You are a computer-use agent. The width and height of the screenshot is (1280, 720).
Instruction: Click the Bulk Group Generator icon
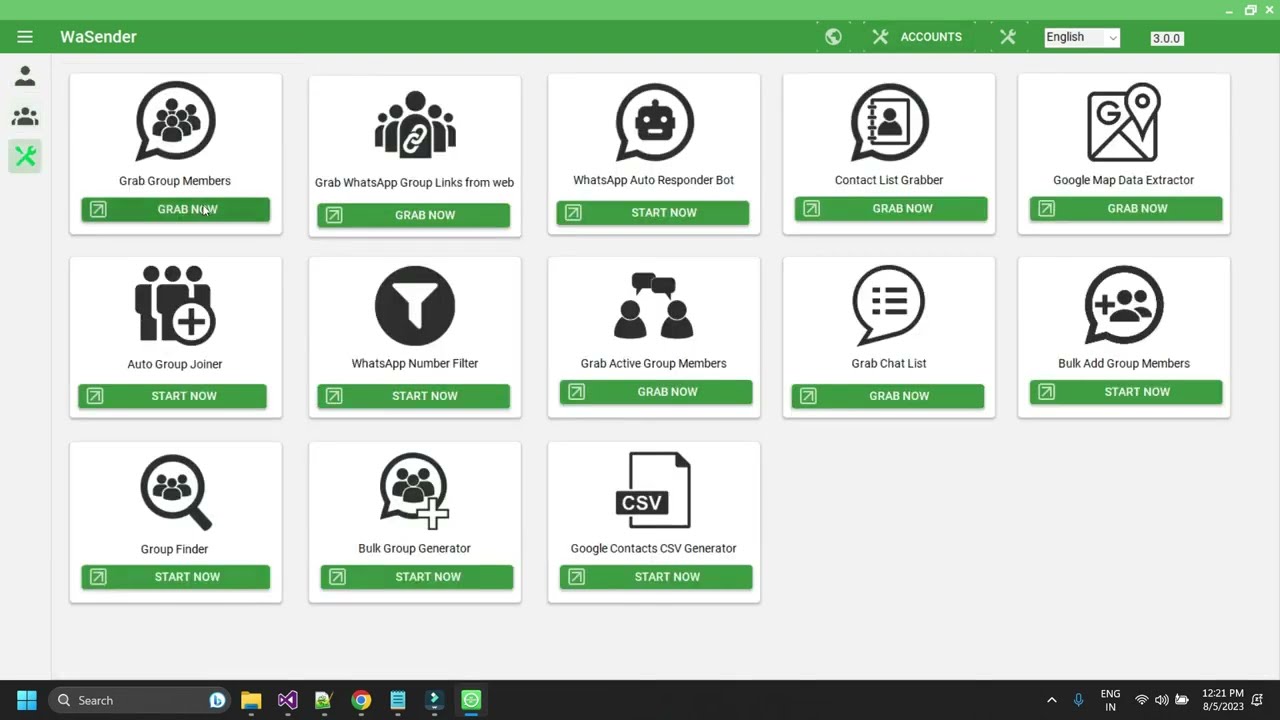point(415,490)
